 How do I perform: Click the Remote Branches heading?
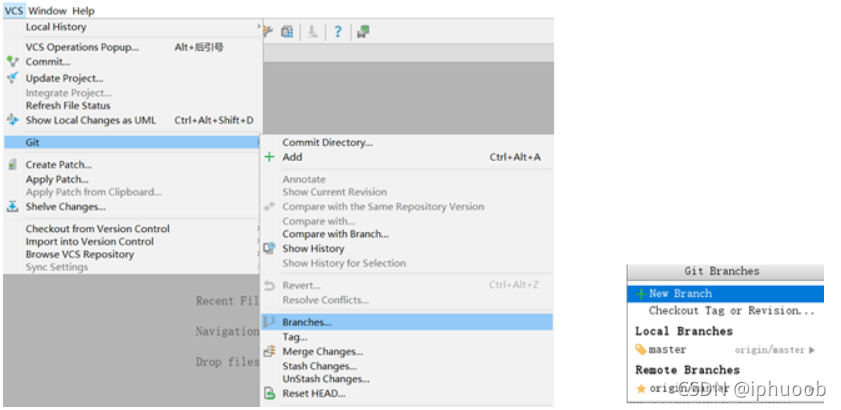point(688,370)
